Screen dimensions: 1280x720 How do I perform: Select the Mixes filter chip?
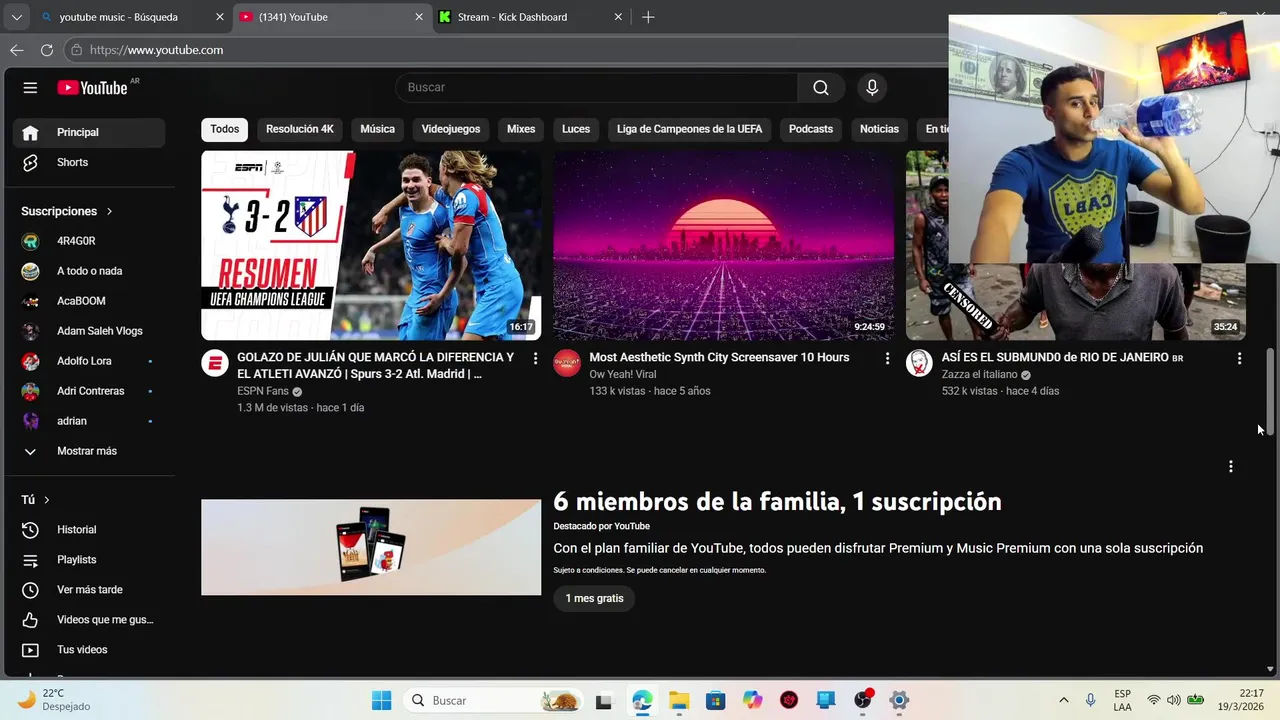[521, 129]
